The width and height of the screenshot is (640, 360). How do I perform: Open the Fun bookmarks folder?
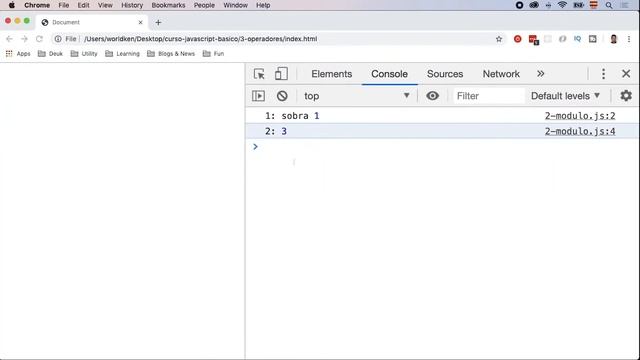click(213, 53)
